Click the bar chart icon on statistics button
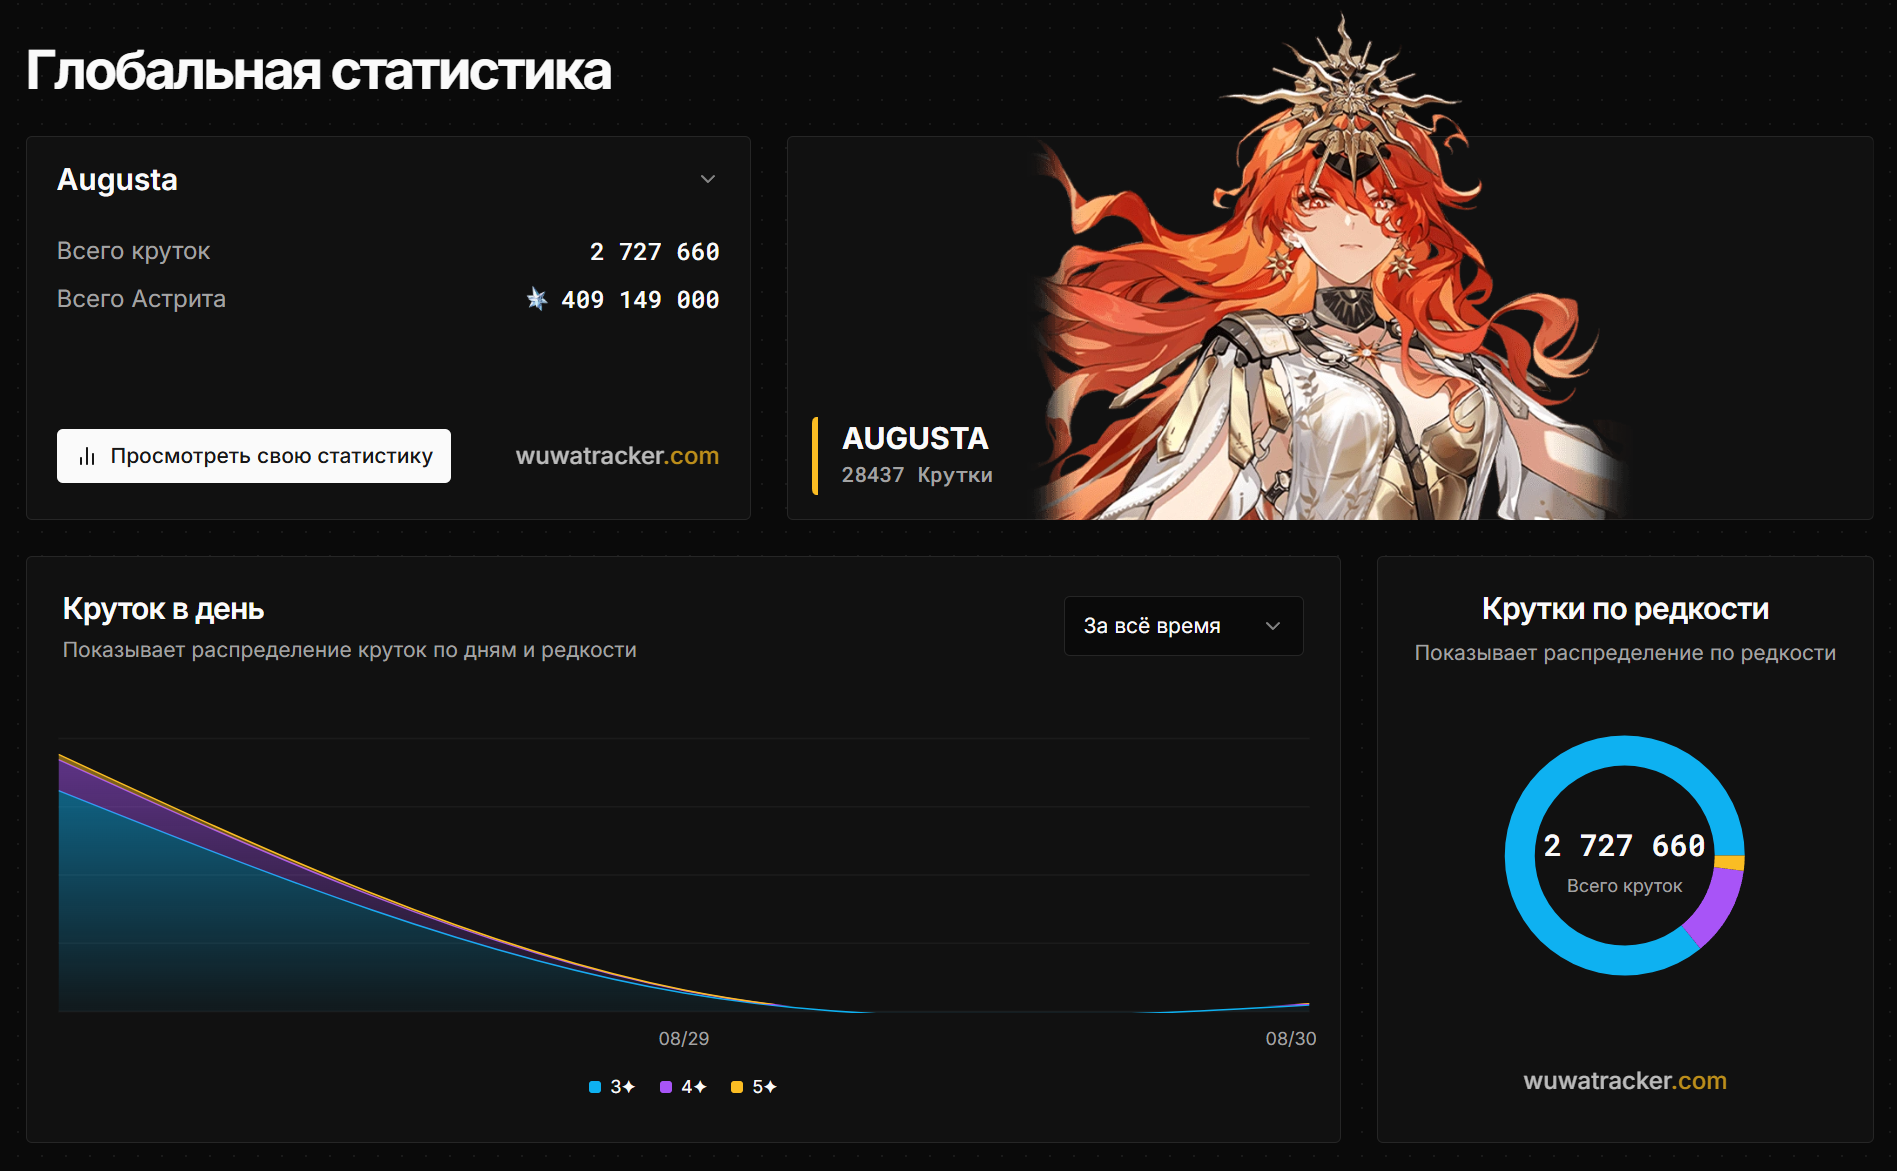 tap(87, 456)
